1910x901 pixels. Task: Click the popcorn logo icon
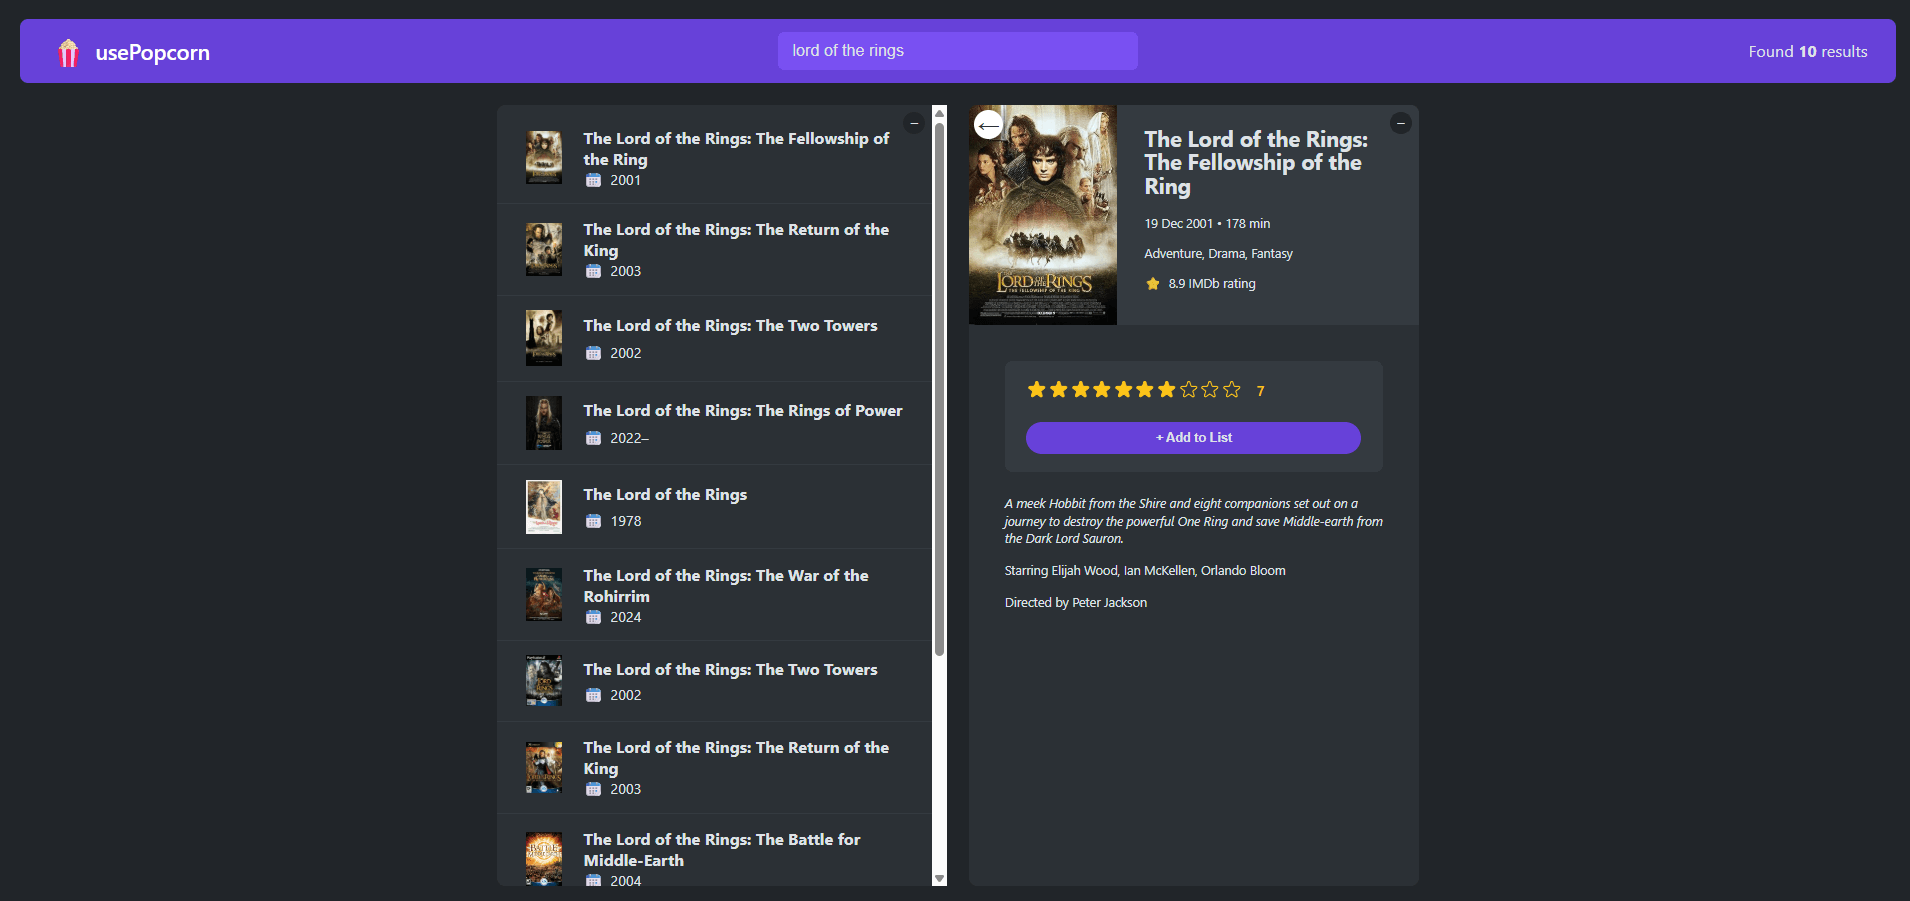click(x=68, y=51)
